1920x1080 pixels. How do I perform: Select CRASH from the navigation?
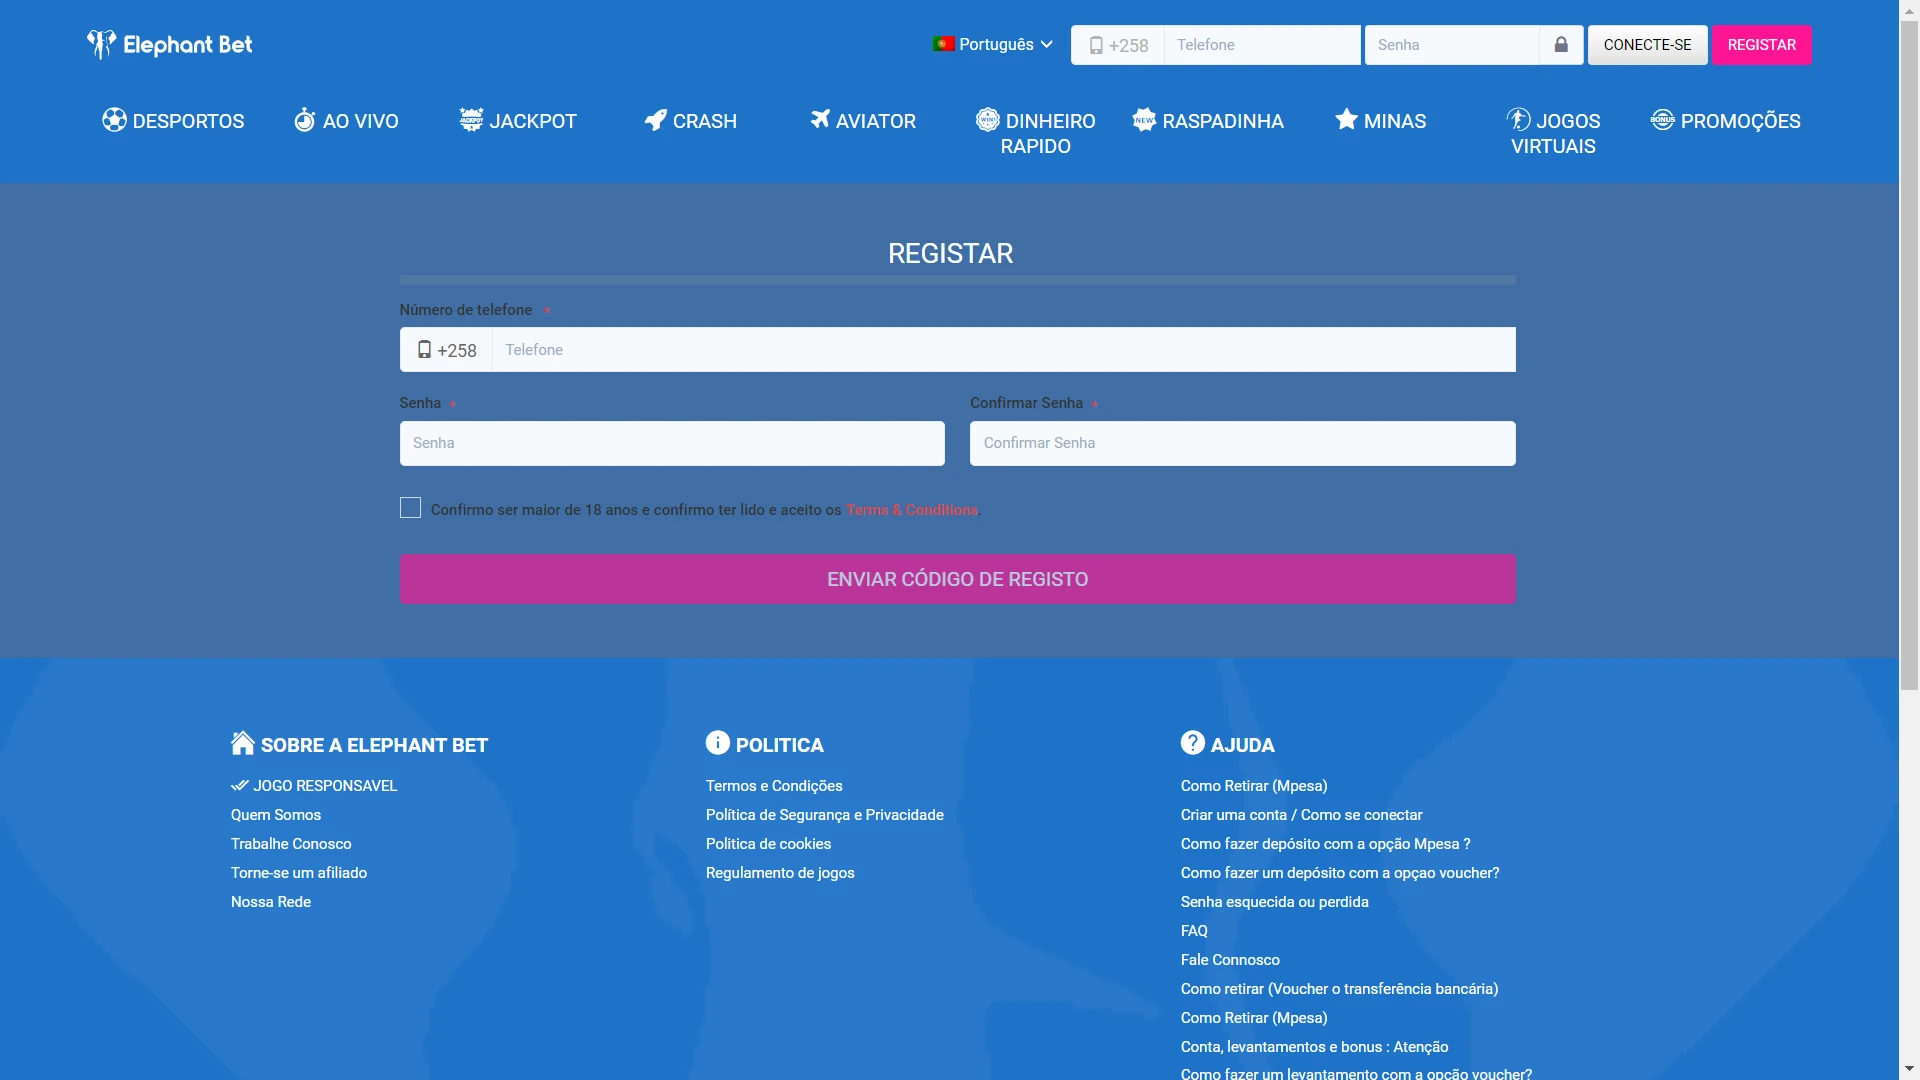tap(691, 121)
